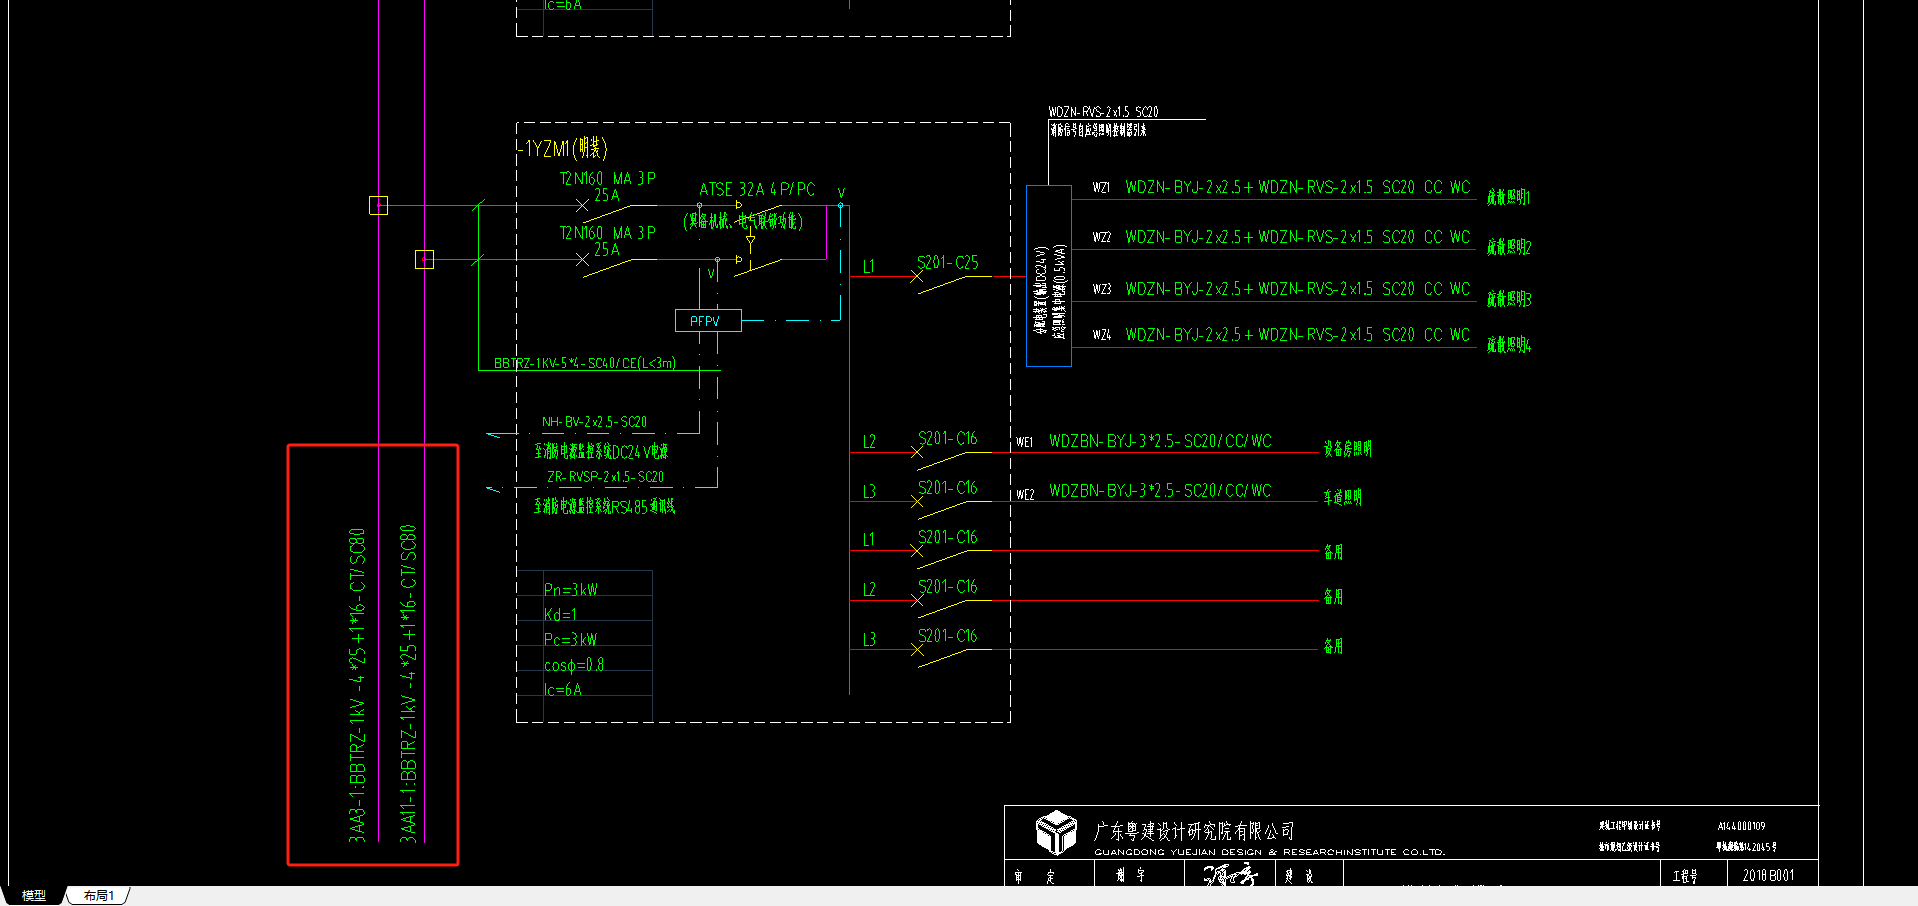Click the 疏散照明3 label
Screen dimensions: 1918x906
tap(1508, 299)
